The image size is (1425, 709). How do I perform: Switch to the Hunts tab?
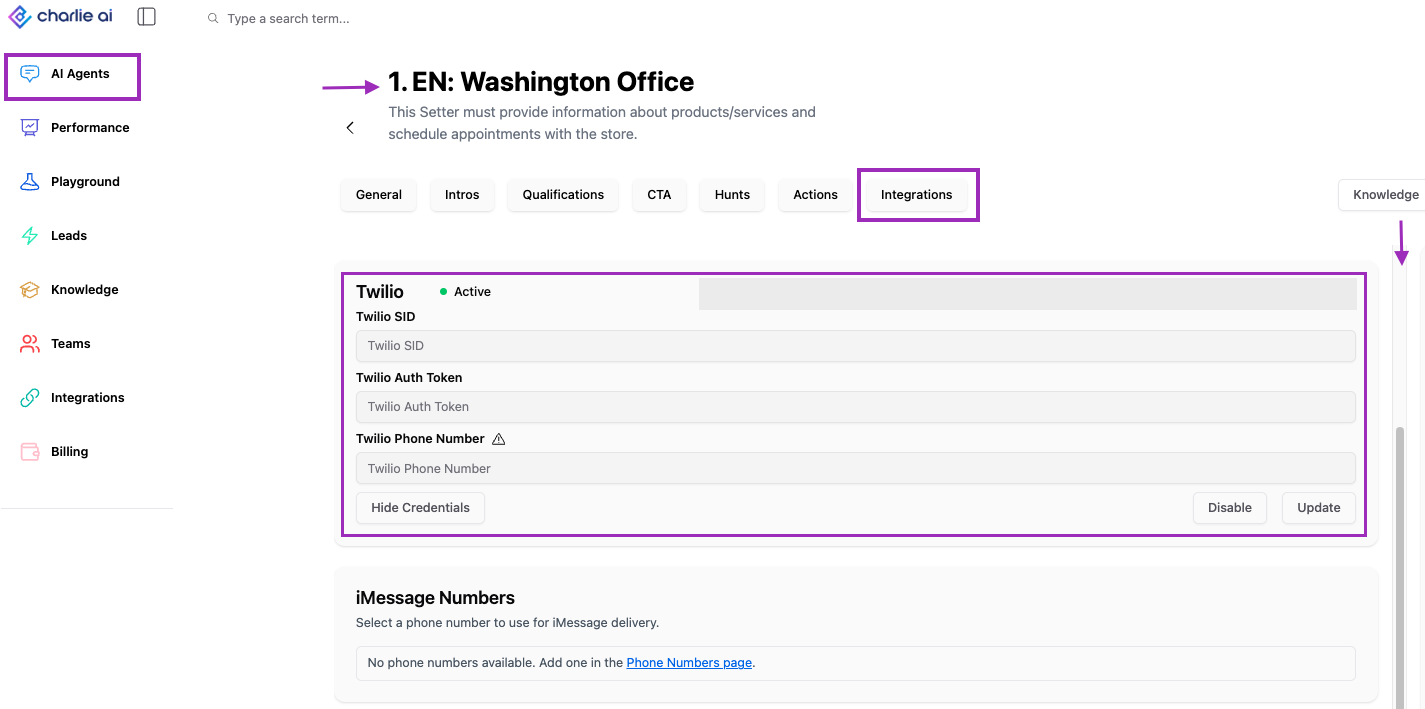[732, 195]
